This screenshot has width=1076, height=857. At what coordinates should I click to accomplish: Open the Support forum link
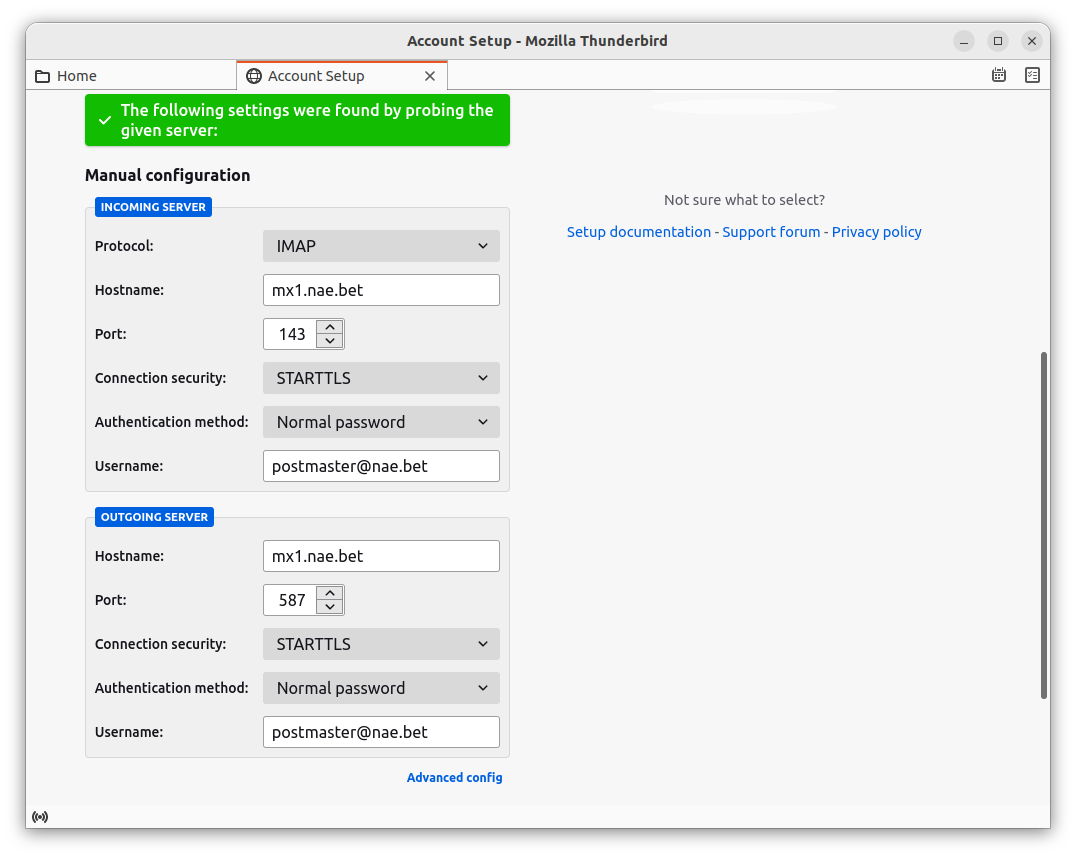tap(771, 231)
